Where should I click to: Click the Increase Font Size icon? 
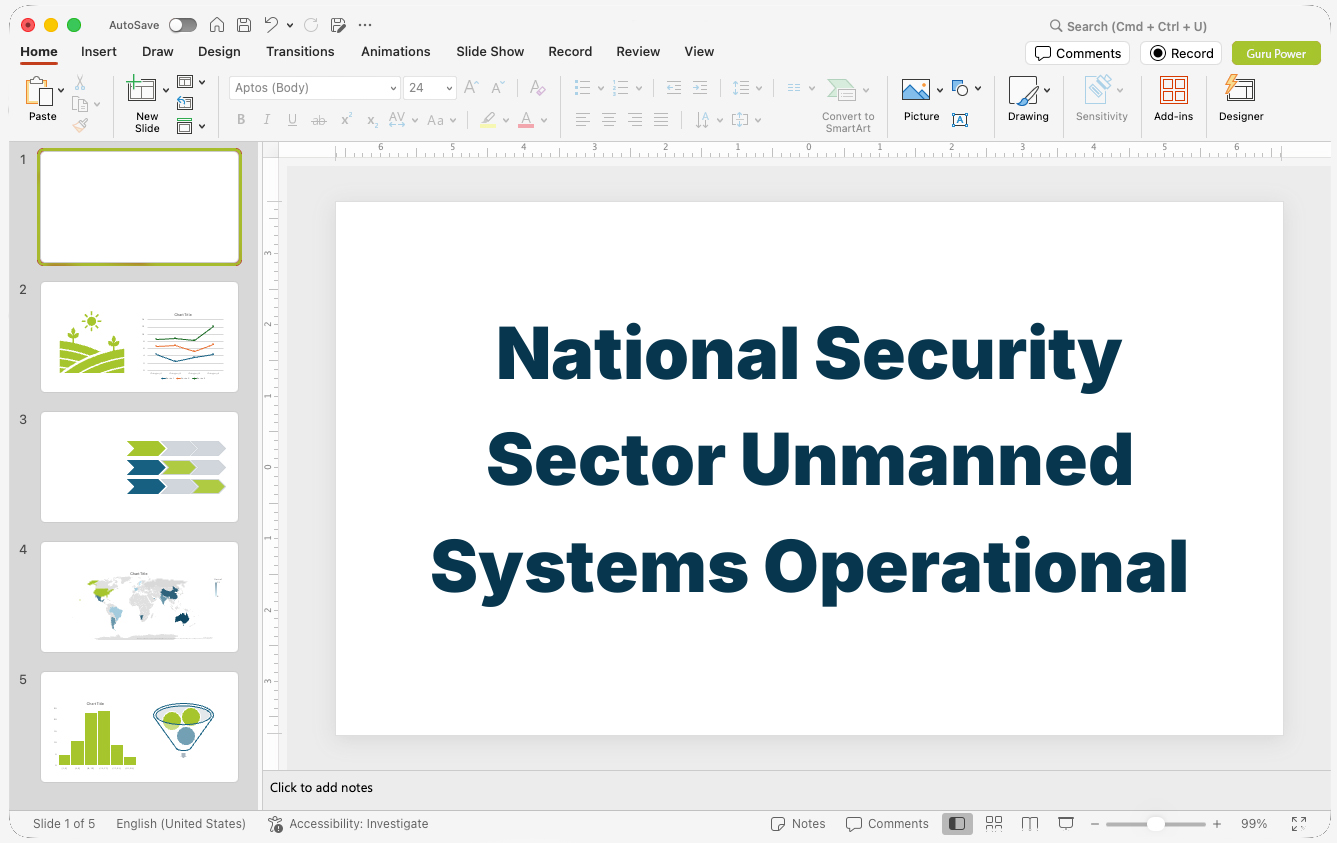(472, 88)
